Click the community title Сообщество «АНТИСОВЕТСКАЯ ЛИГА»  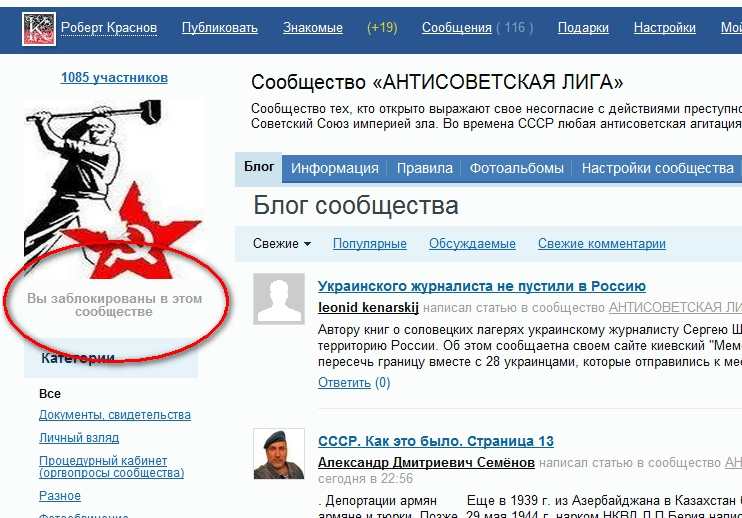[437, 82]
